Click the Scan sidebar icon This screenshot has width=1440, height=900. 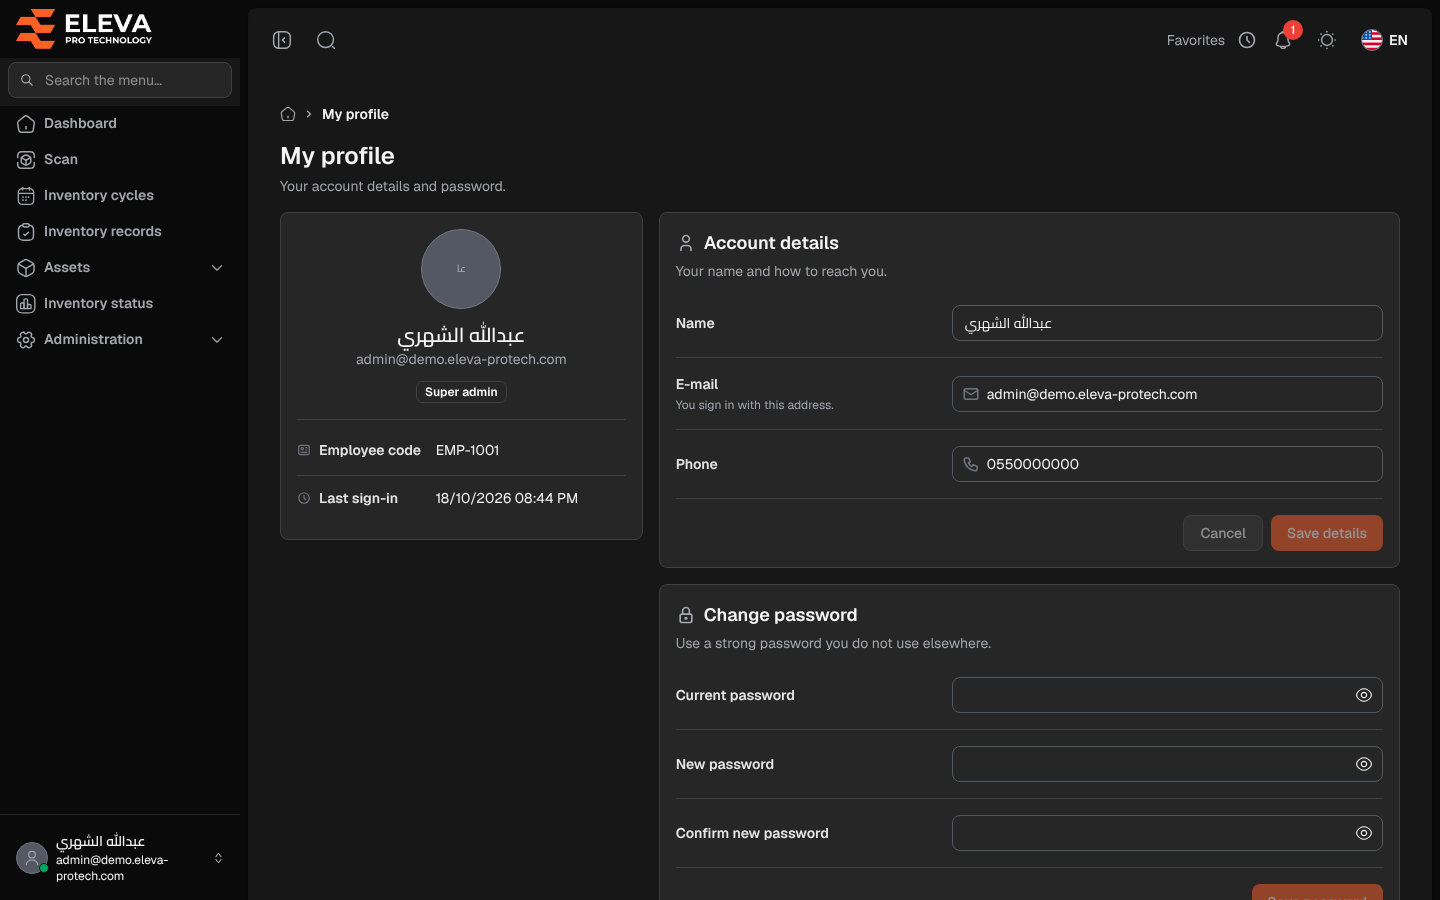[x=26, y=160]
